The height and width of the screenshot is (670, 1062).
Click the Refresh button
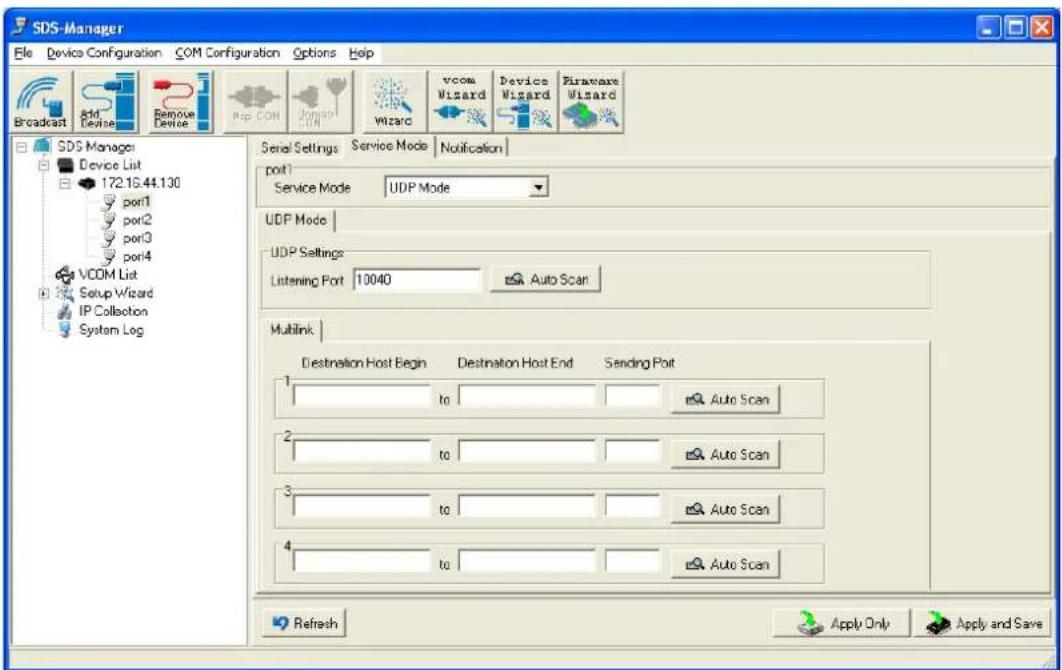point(304,623)
